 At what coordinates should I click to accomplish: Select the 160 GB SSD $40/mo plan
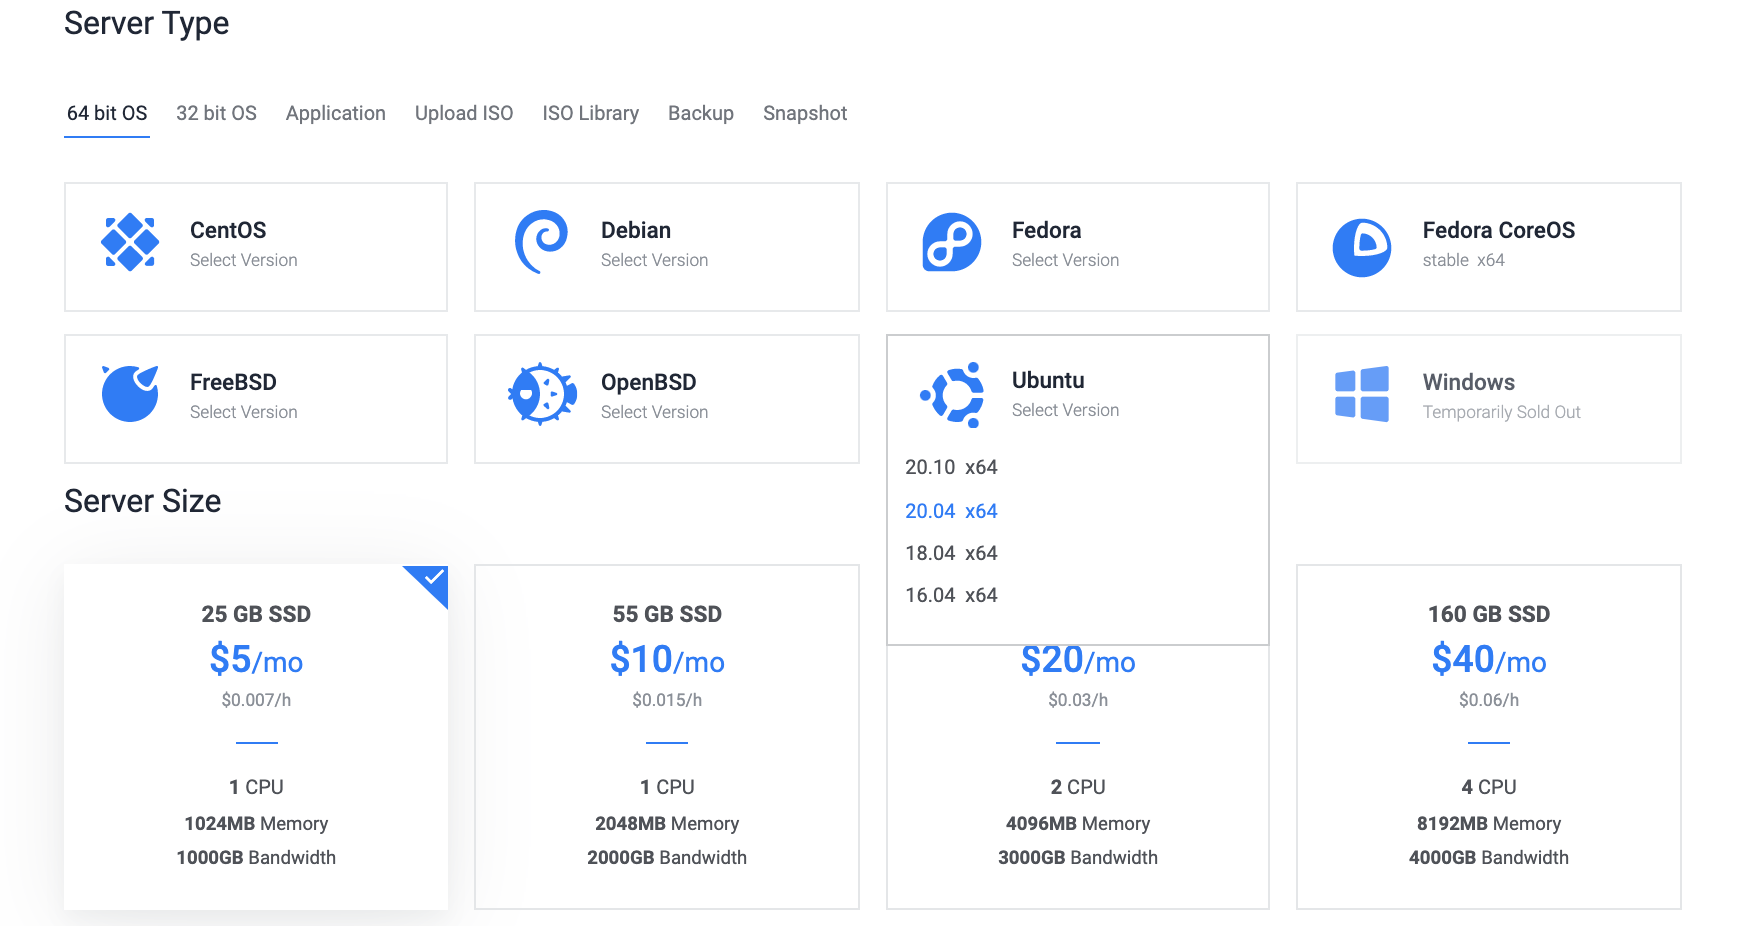pyautogui.click(x=1488, y=737)
